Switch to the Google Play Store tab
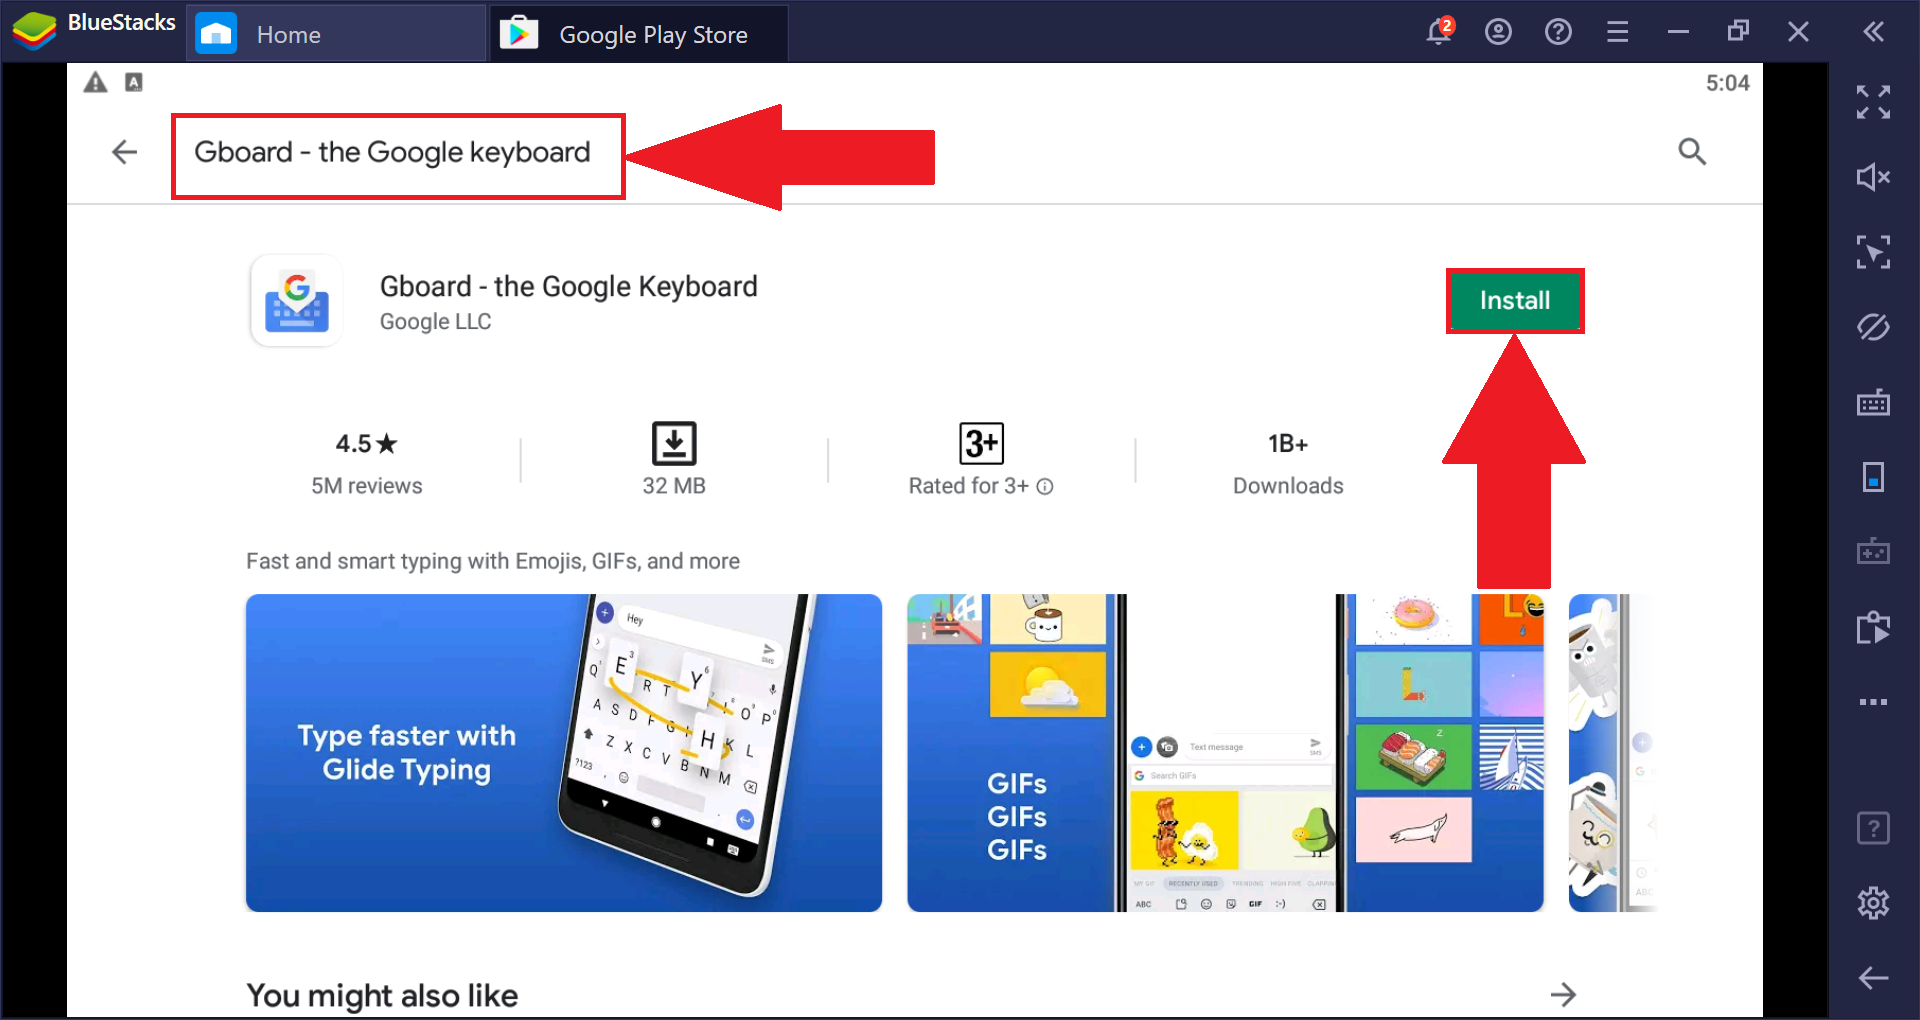 coord(639,34)
